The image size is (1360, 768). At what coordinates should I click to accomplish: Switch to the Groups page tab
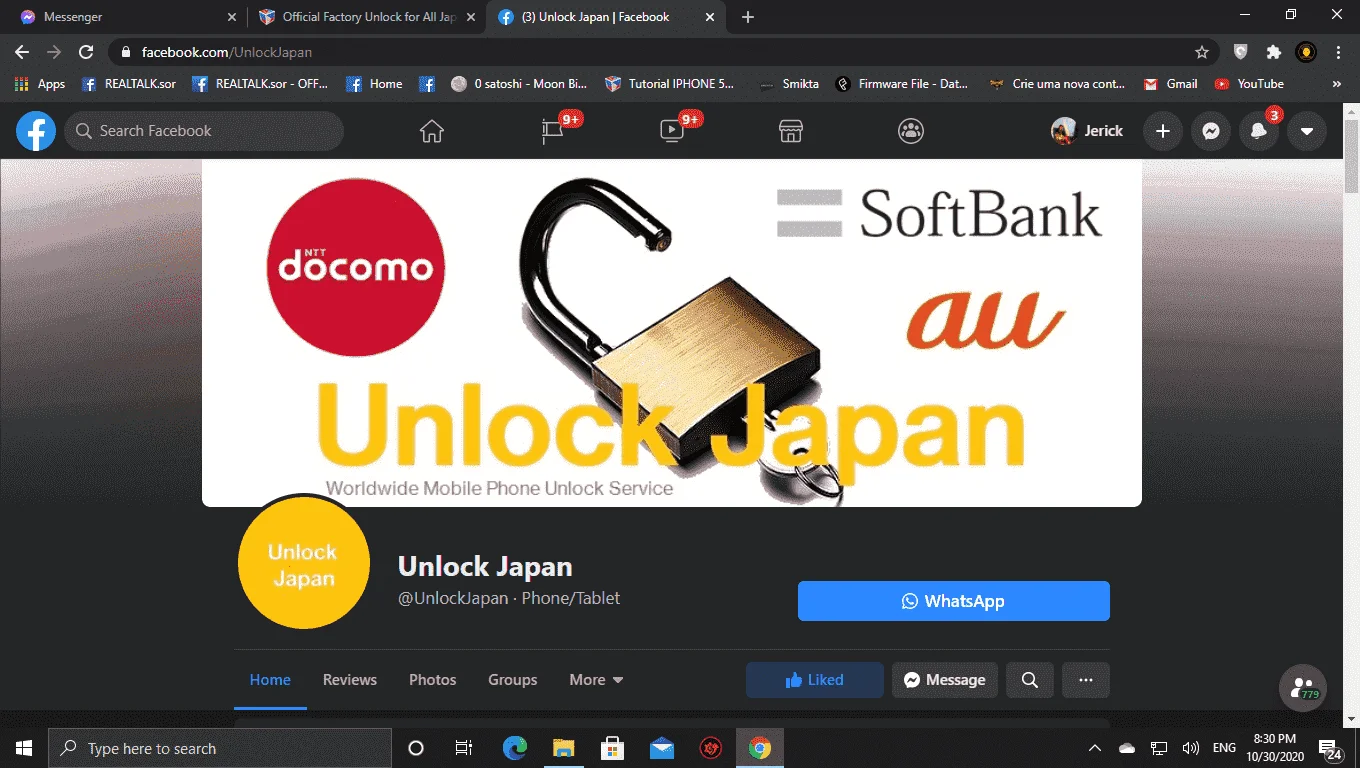coord(513,680)
